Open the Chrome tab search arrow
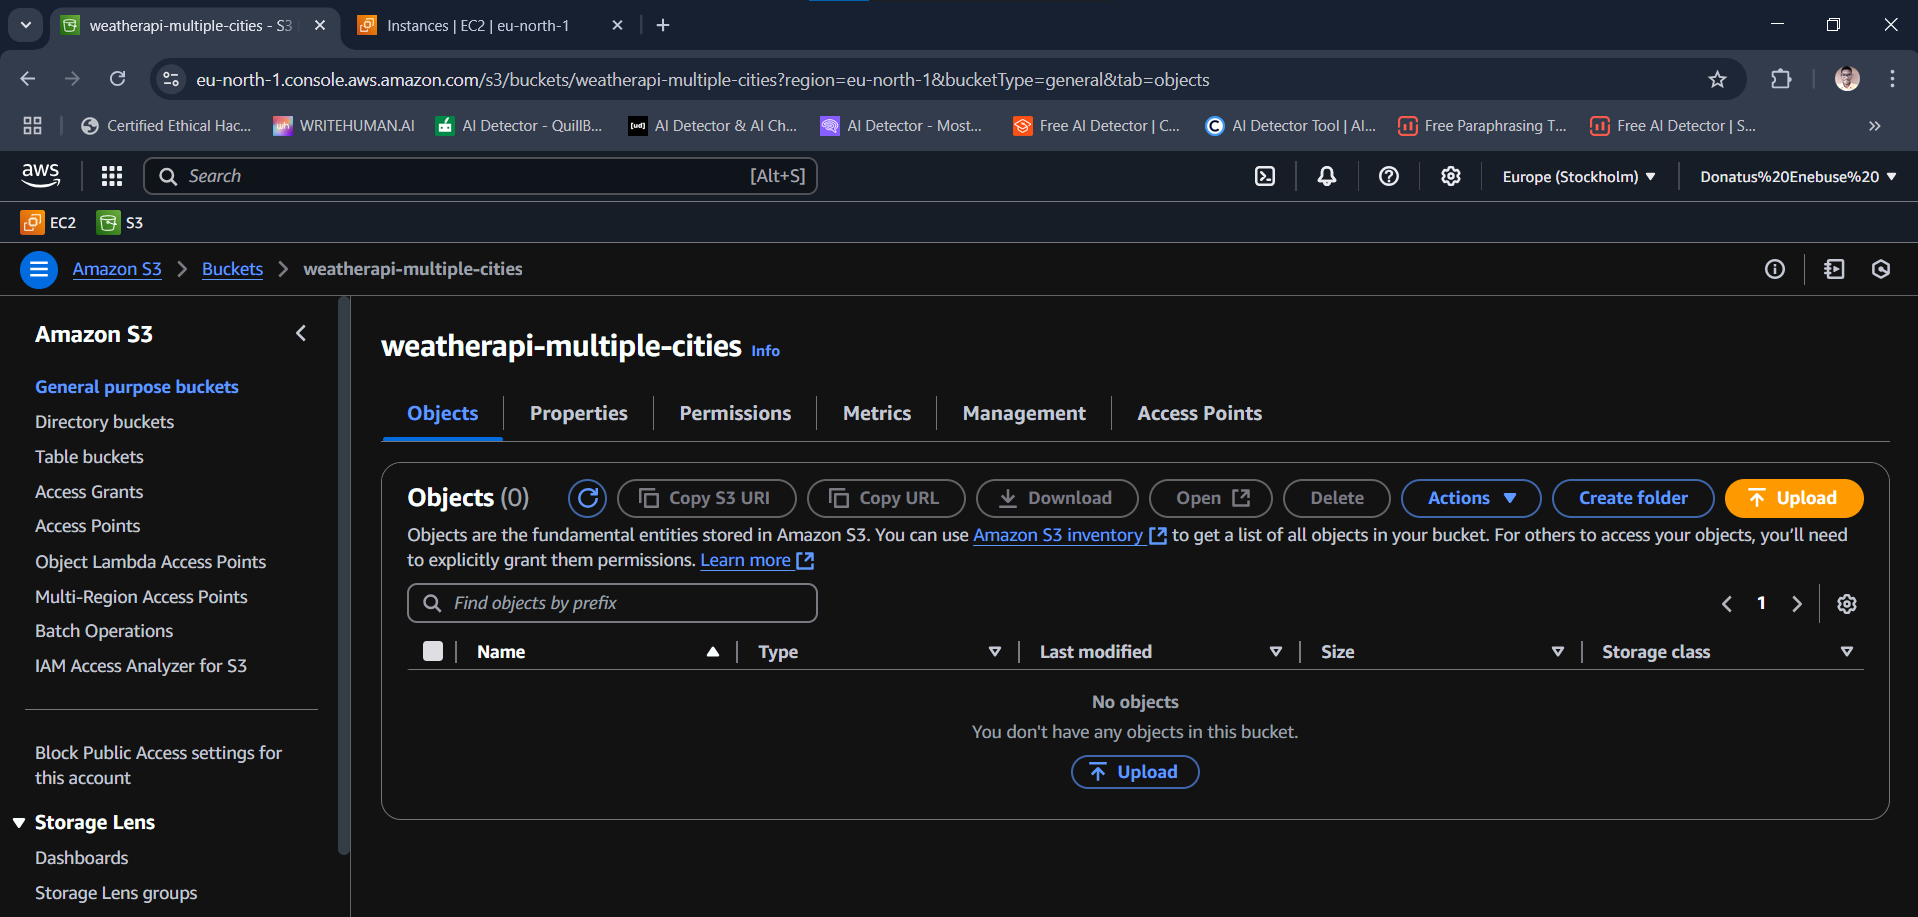Image resolution: width=1918 pixels, height=917 pixels. (x=25, y=24)
